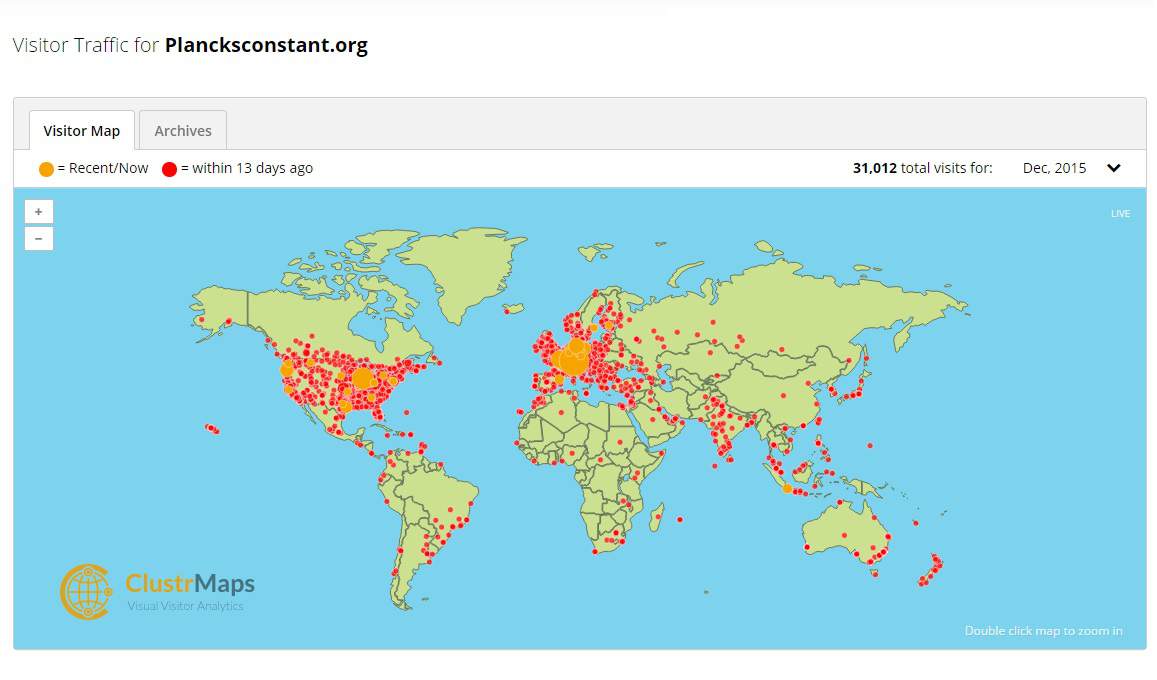Click the large orange marker over Western Europe
Screen dimensions: 1157x680
[x=573, y=357]
